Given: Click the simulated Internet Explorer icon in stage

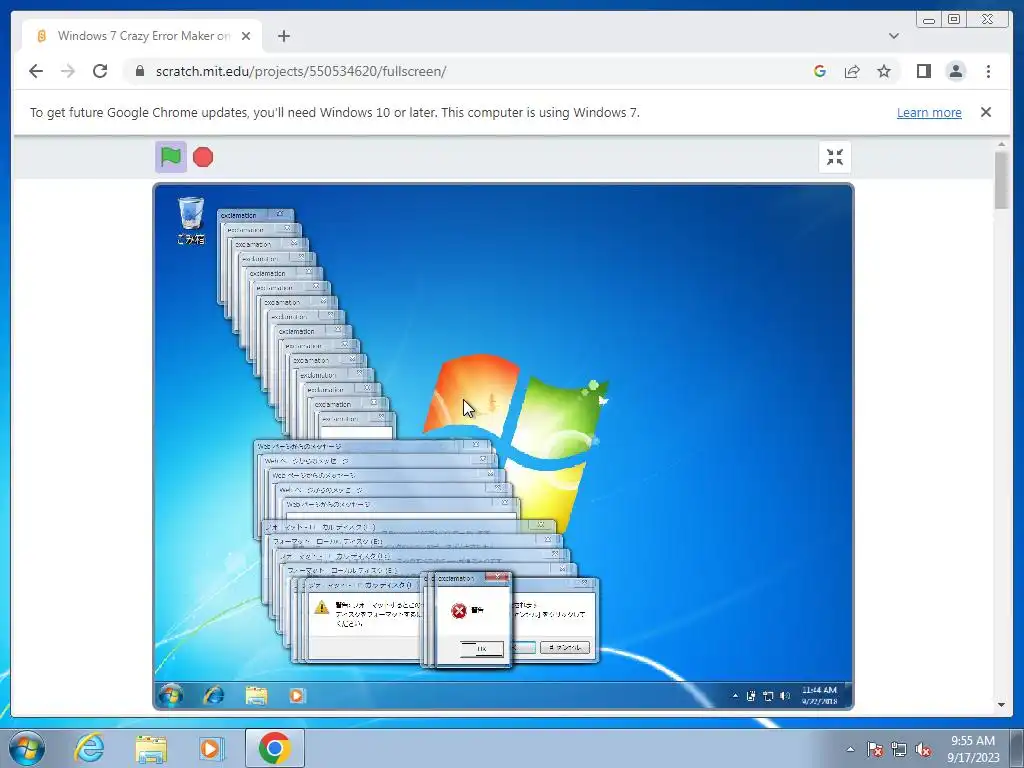Looking at the screenshot, I should [214, 696].
